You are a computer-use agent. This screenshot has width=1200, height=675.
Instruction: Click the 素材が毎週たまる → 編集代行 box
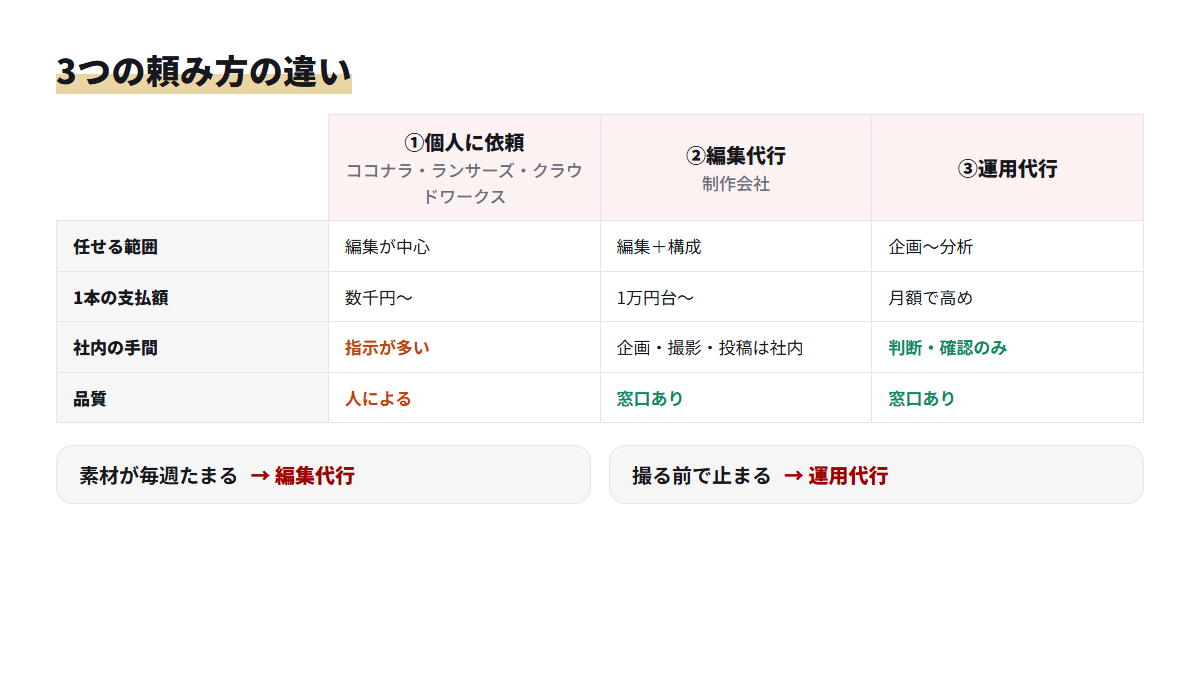[x=323, y=475]
